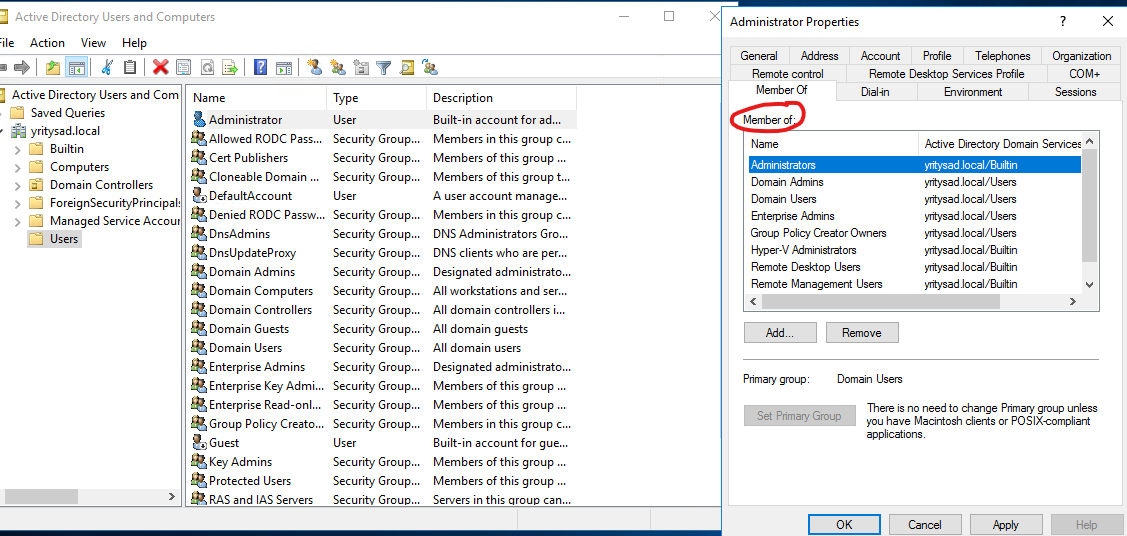
Task: Open Properties via the toolbar icon
Action: (184, 68)
